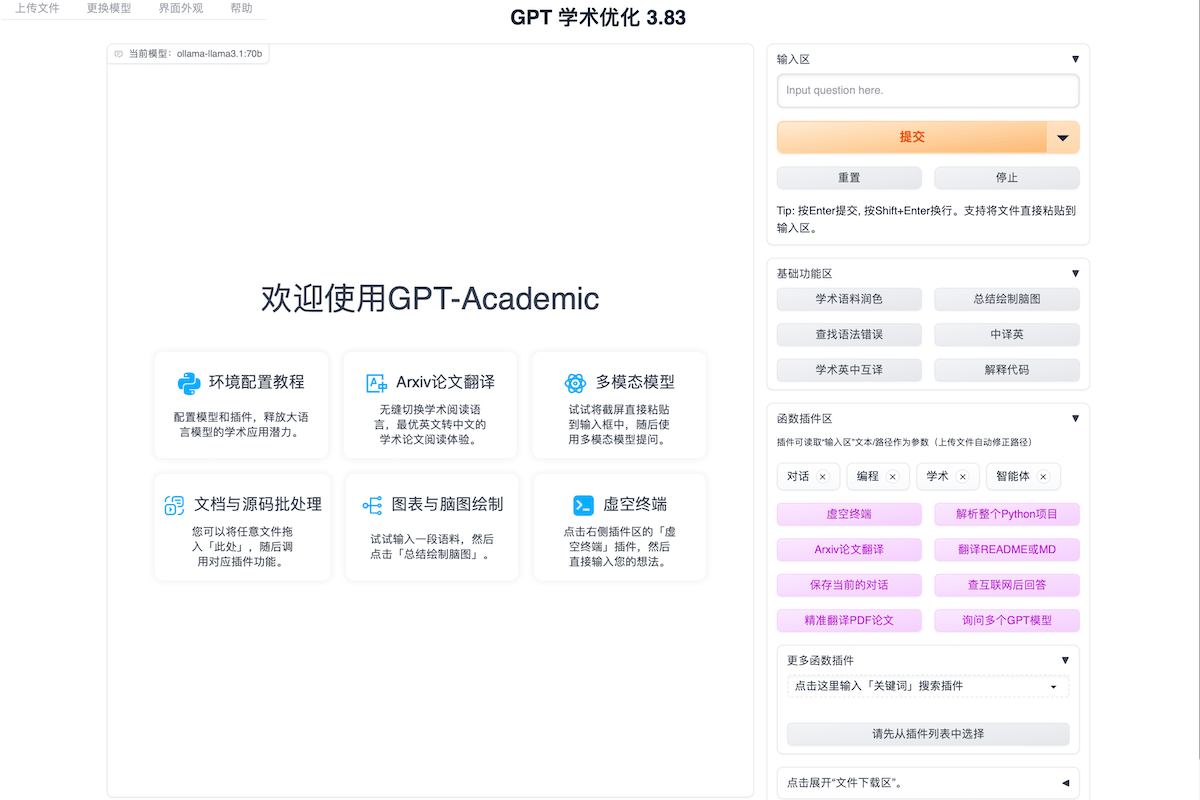Viewport: 1200px width, 800px height.
Task: Click the translate icon beside Arxiv论文翻译
Action: tap(377, 382)
